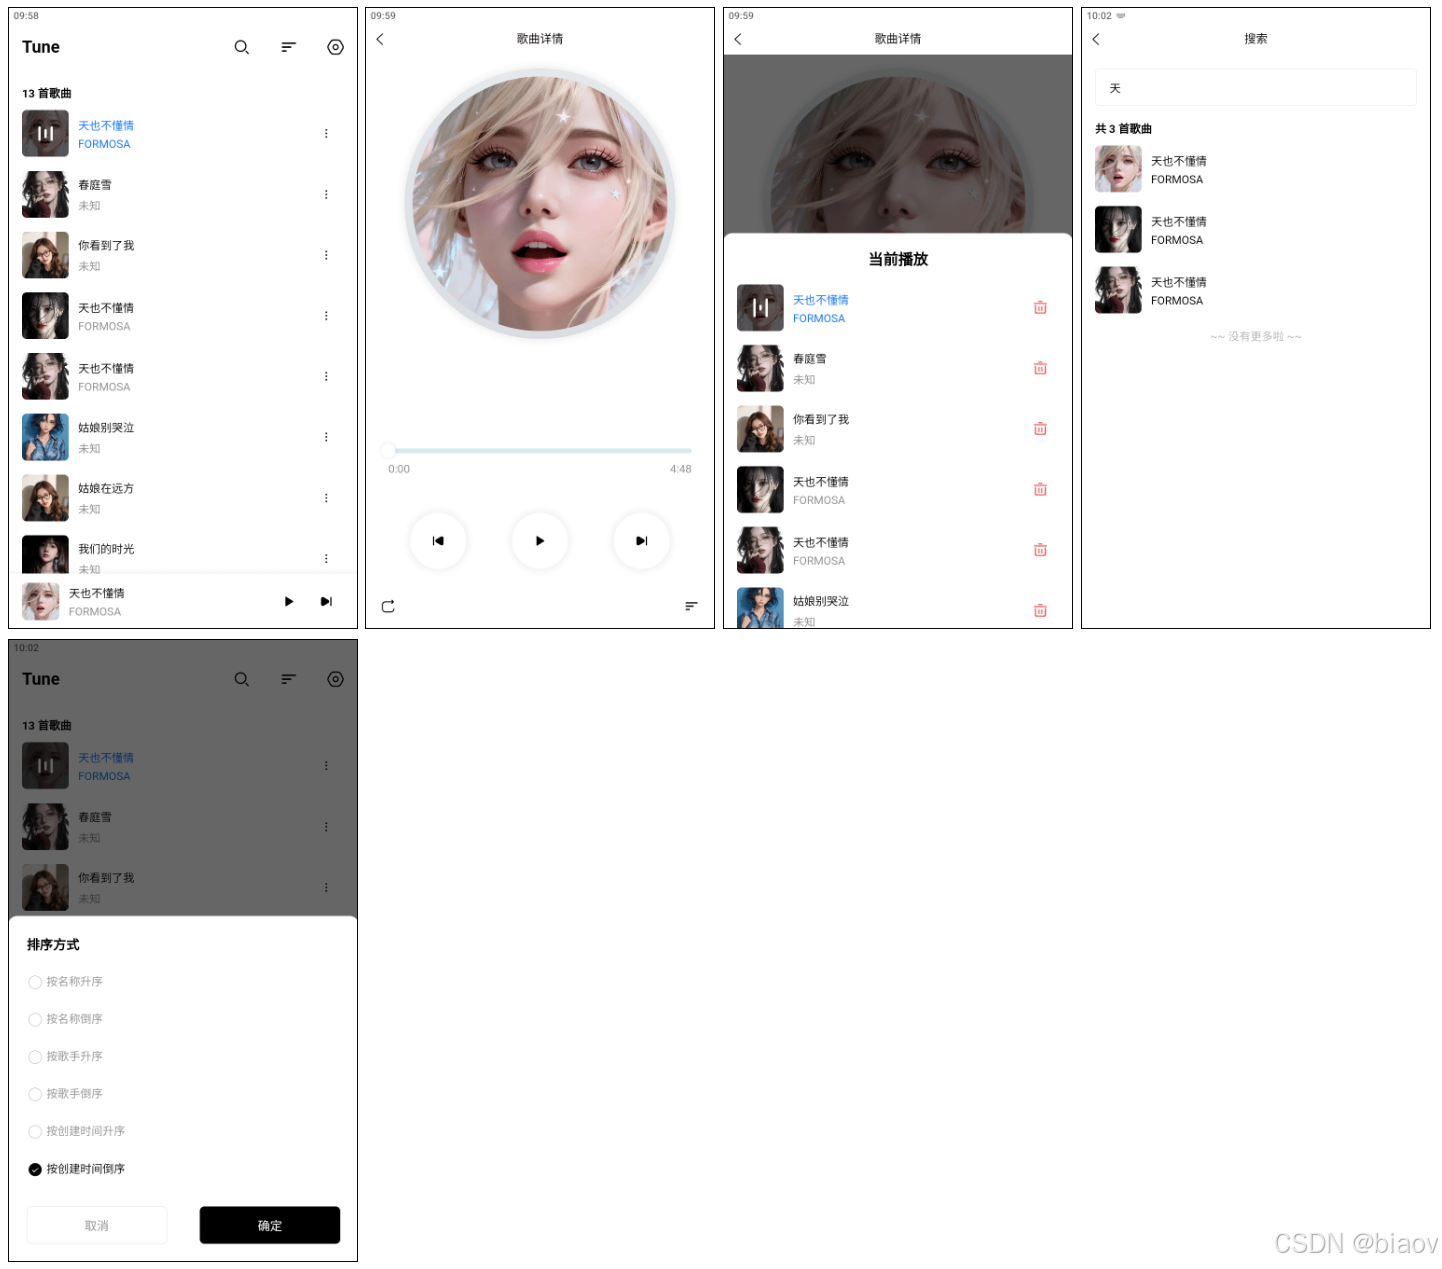Select 按歌手倒序 sort option
This screenshot has height=1269, width=1442.
coord(66,1094)
